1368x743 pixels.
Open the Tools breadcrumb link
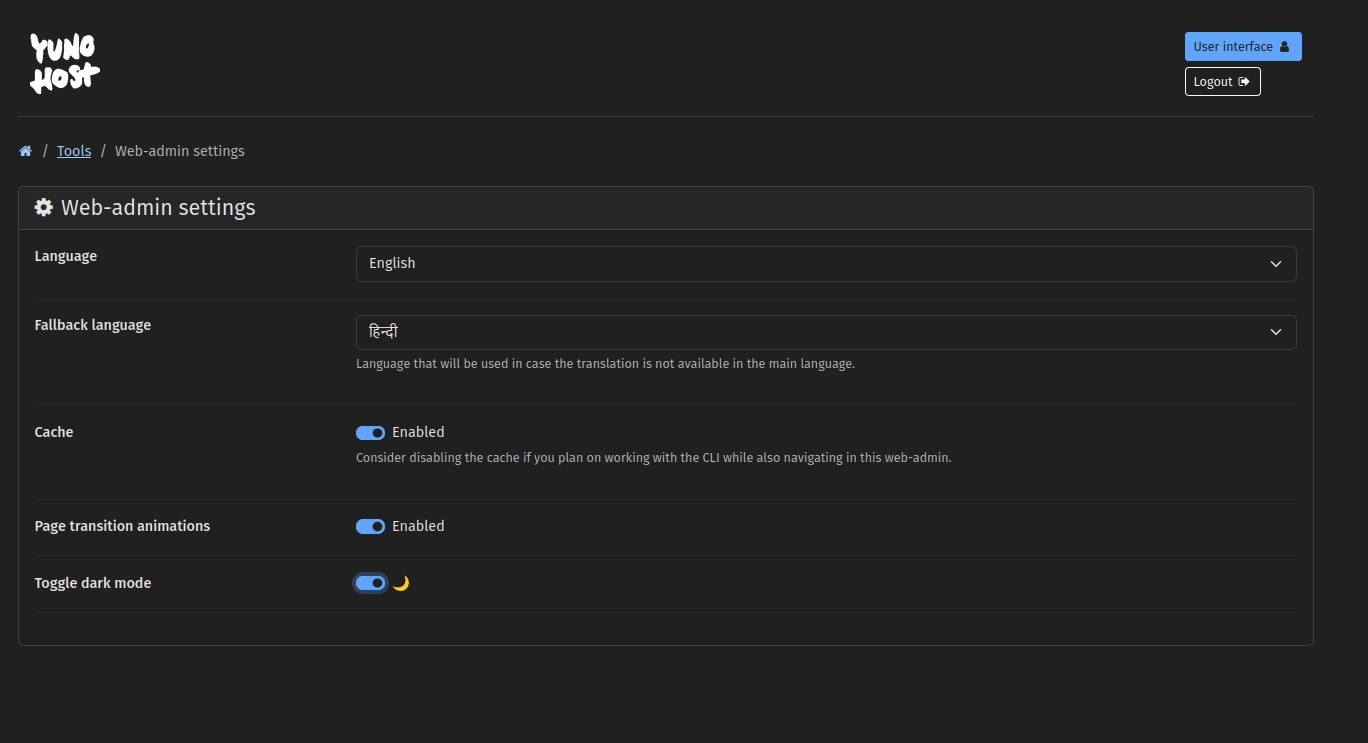(x=74, y=151)
